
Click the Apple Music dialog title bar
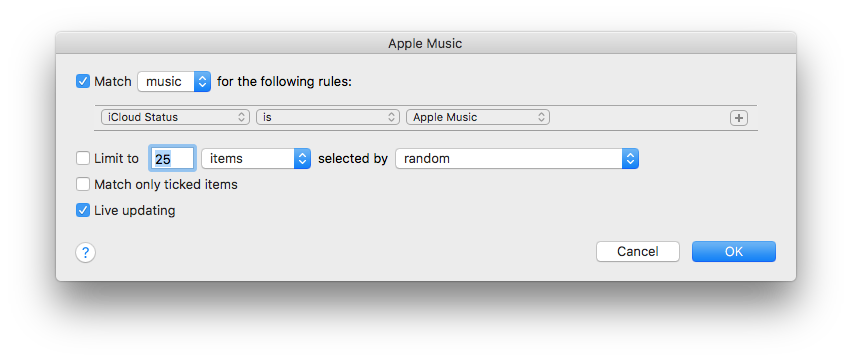[x=425, y=43]
